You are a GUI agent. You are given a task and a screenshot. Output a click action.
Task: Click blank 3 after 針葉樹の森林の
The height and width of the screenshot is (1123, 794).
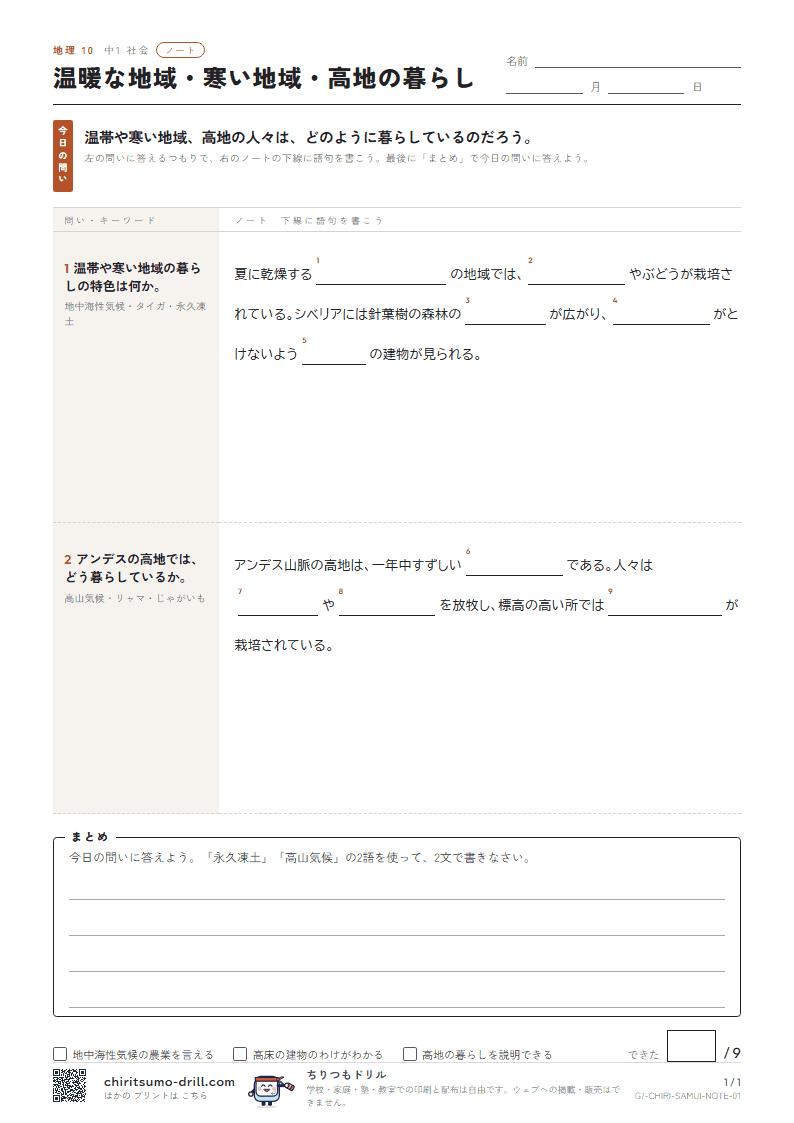coord(505,315)
